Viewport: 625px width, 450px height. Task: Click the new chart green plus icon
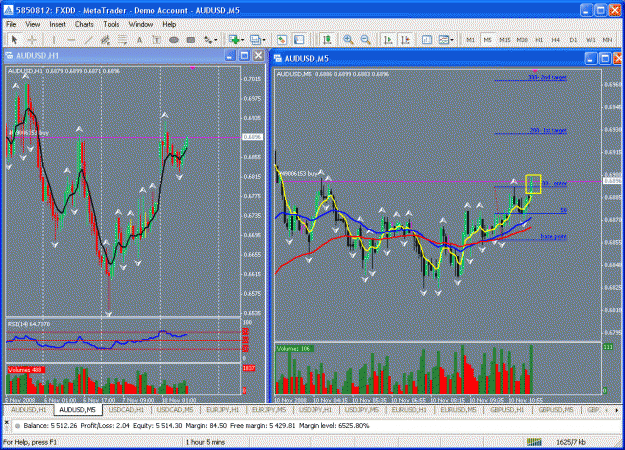pyautogui.click(x=234, y=40)
